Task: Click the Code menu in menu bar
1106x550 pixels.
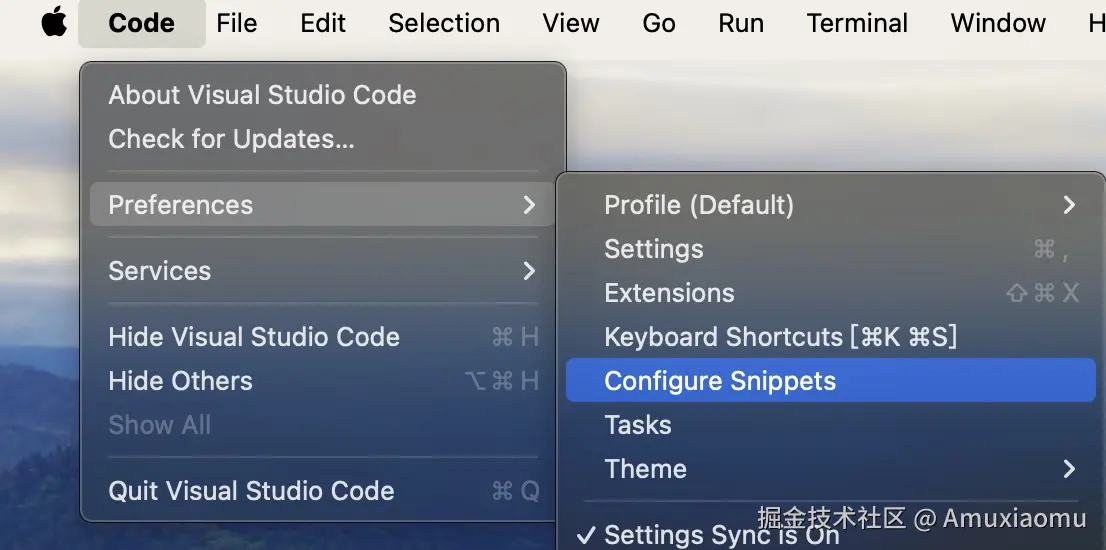Action: (x=141, y=23)
